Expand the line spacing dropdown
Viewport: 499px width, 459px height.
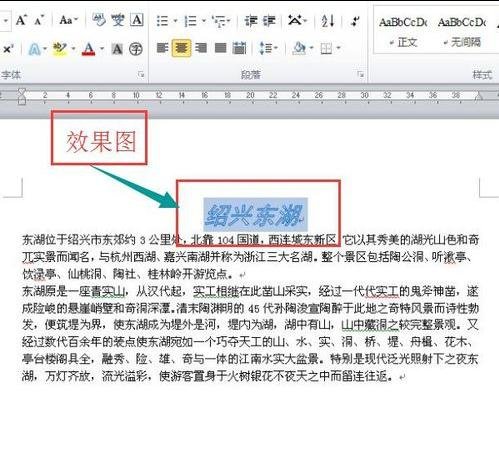276,48
